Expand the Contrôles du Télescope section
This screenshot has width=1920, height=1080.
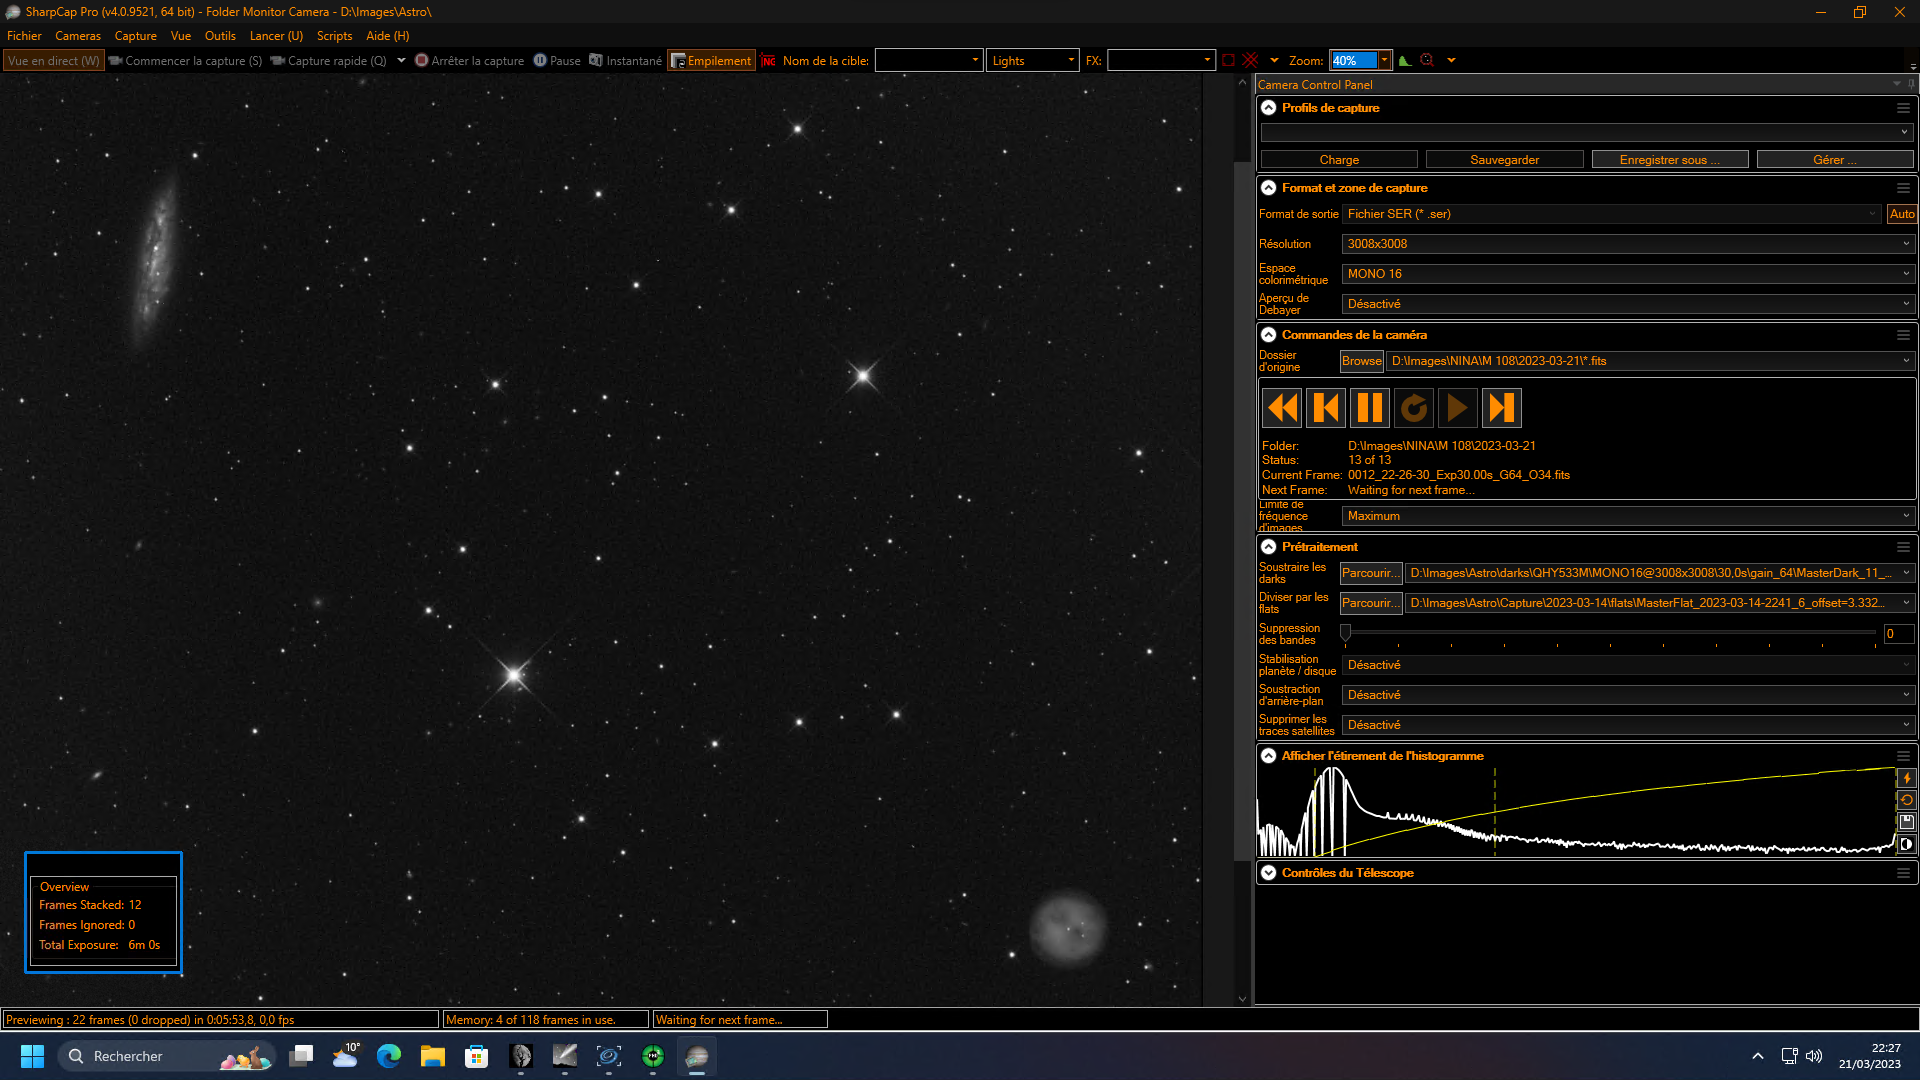click(1269, 873)
